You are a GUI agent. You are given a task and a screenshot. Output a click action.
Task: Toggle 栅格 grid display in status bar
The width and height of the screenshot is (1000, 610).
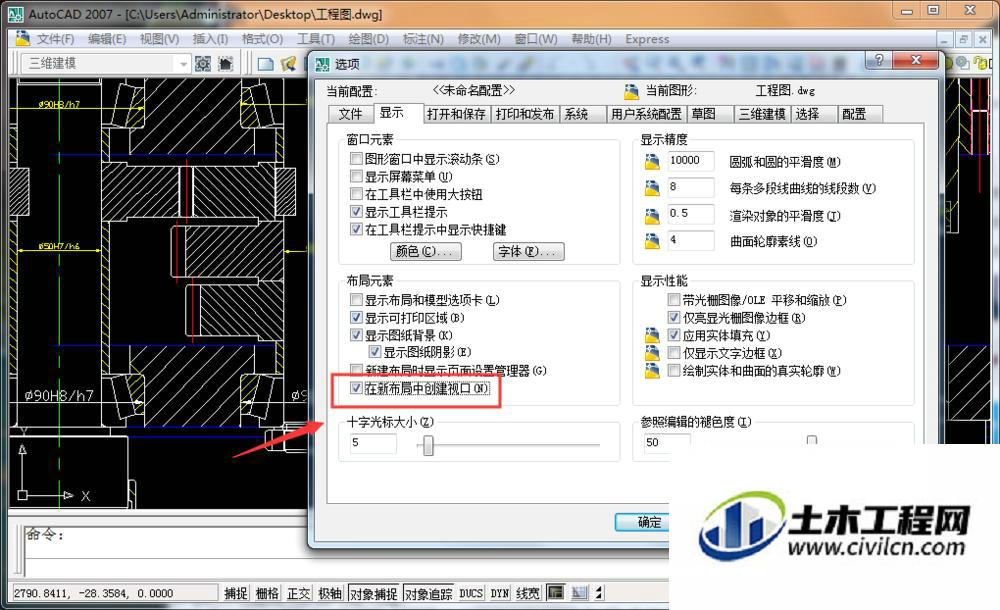[267, 593]
